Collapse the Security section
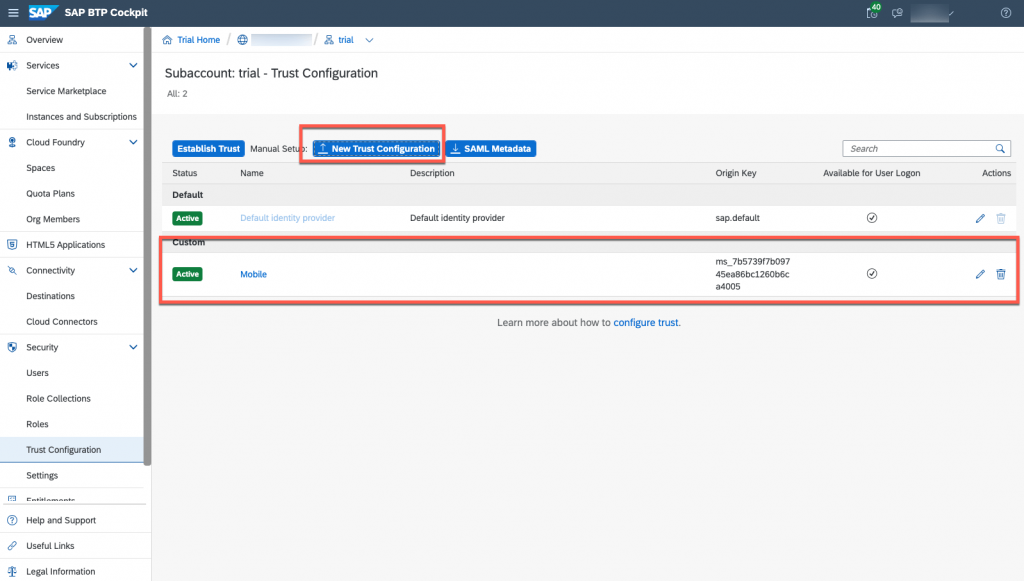 (133, 347)
